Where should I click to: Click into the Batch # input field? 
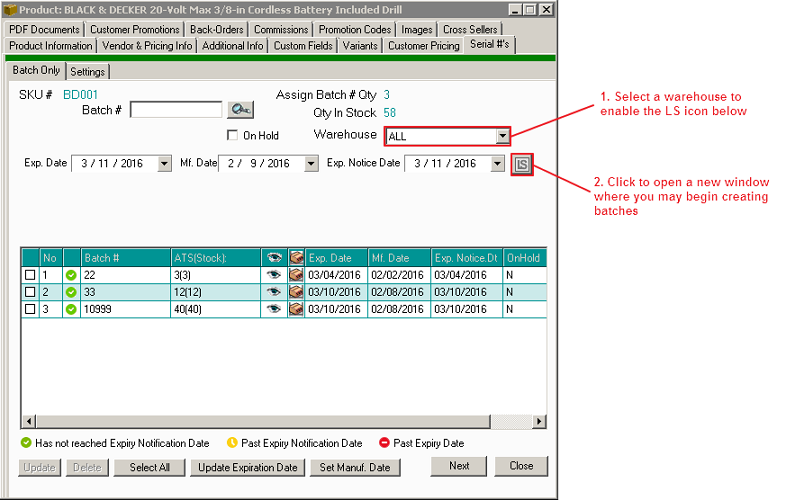point(175,110)
